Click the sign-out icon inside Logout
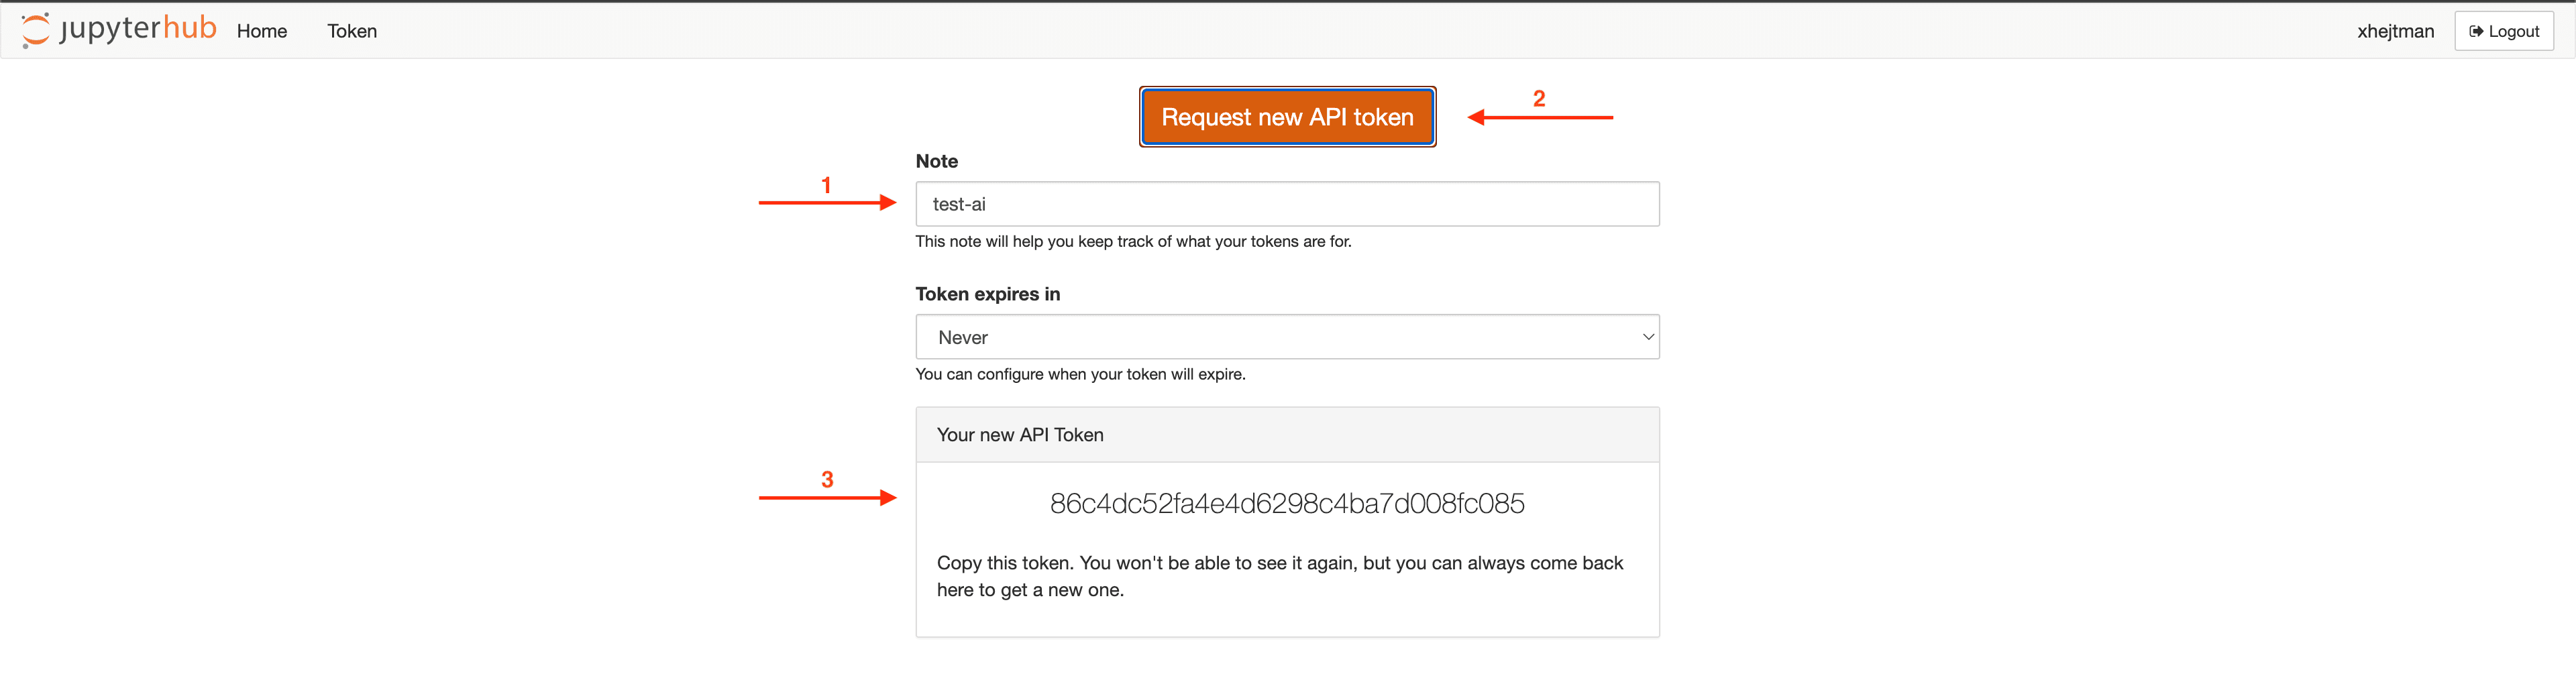The height and width of the screenshot is (676, 2576). click(x=2475, y=31)
